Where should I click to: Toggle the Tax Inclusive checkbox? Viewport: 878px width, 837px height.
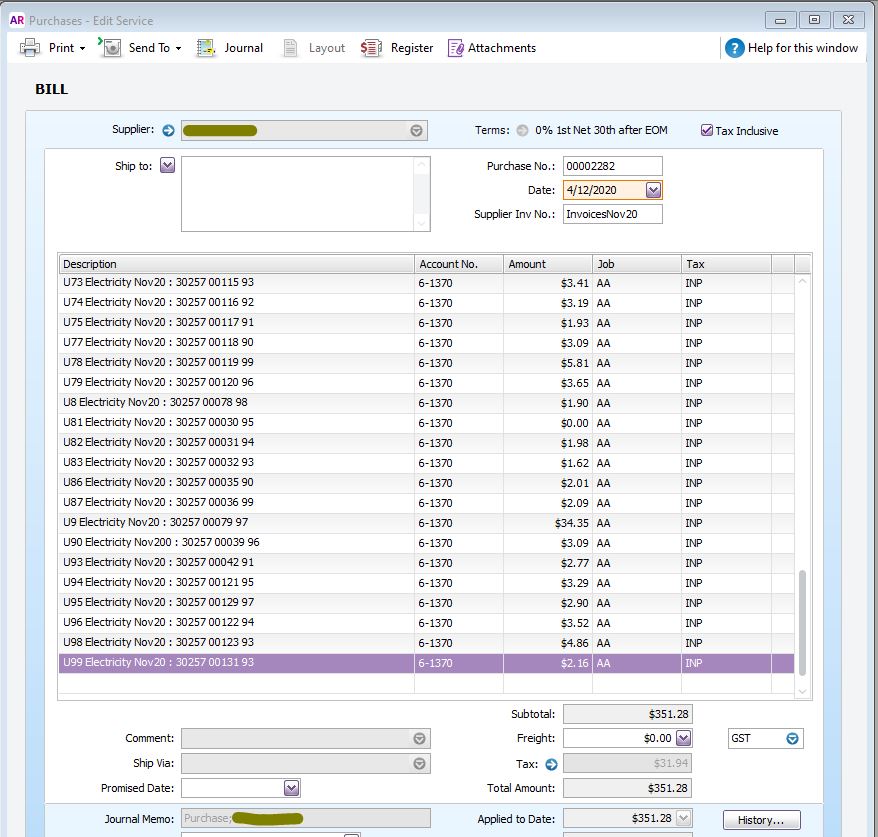click(x=707, y=130)
